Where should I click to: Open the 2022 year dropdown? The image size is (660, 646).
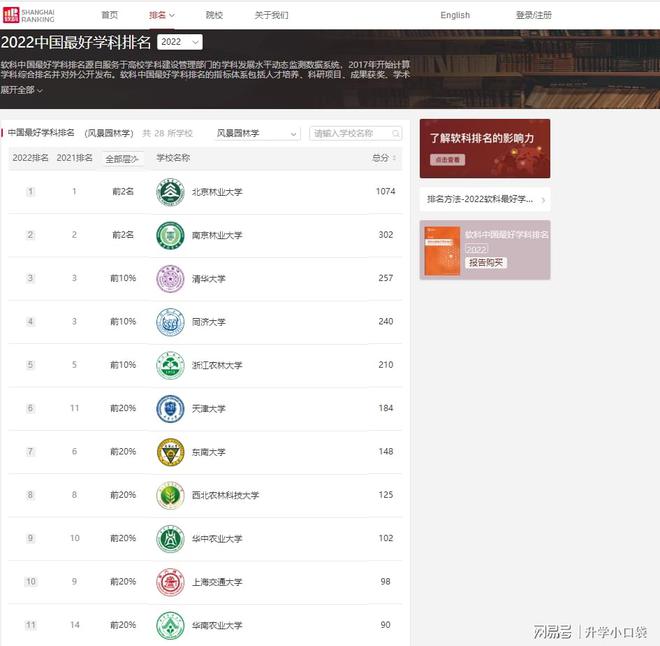click(180, 42)
